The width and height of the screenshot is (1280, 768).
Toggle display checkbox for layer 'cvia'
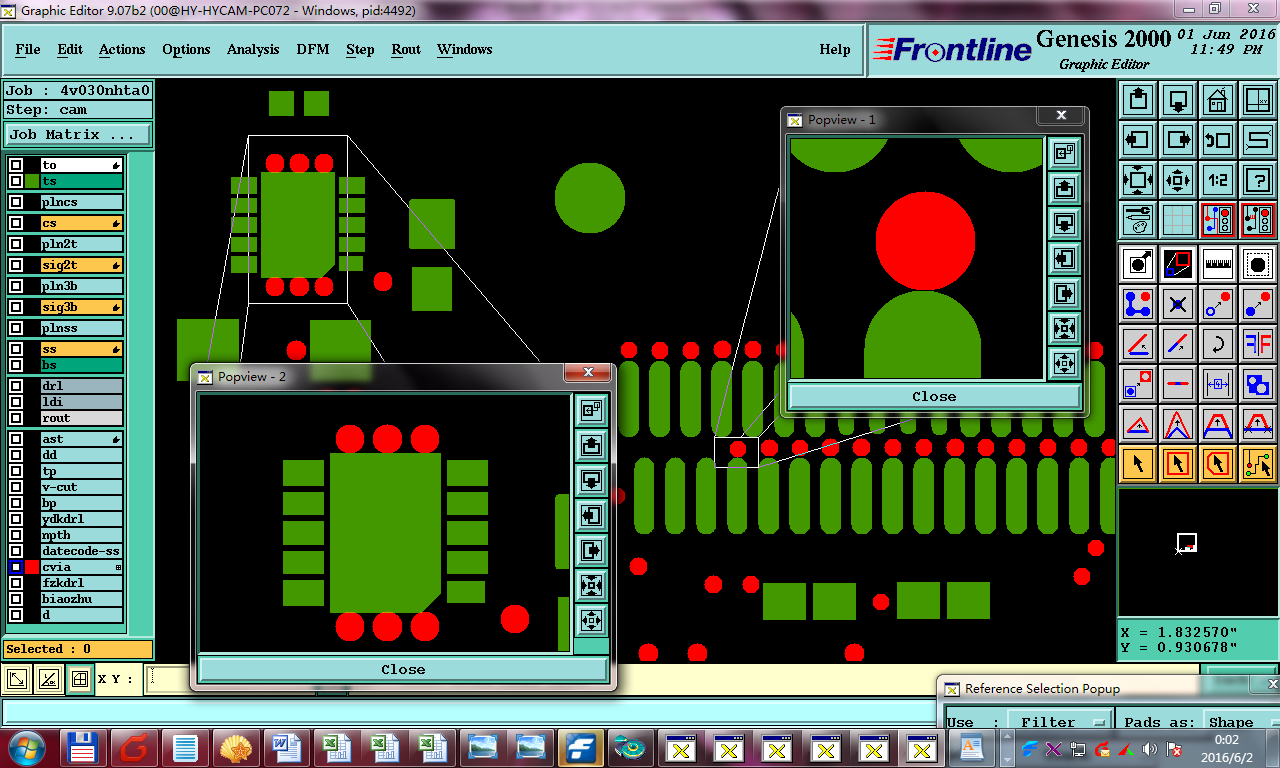click(x=16, y=567)
